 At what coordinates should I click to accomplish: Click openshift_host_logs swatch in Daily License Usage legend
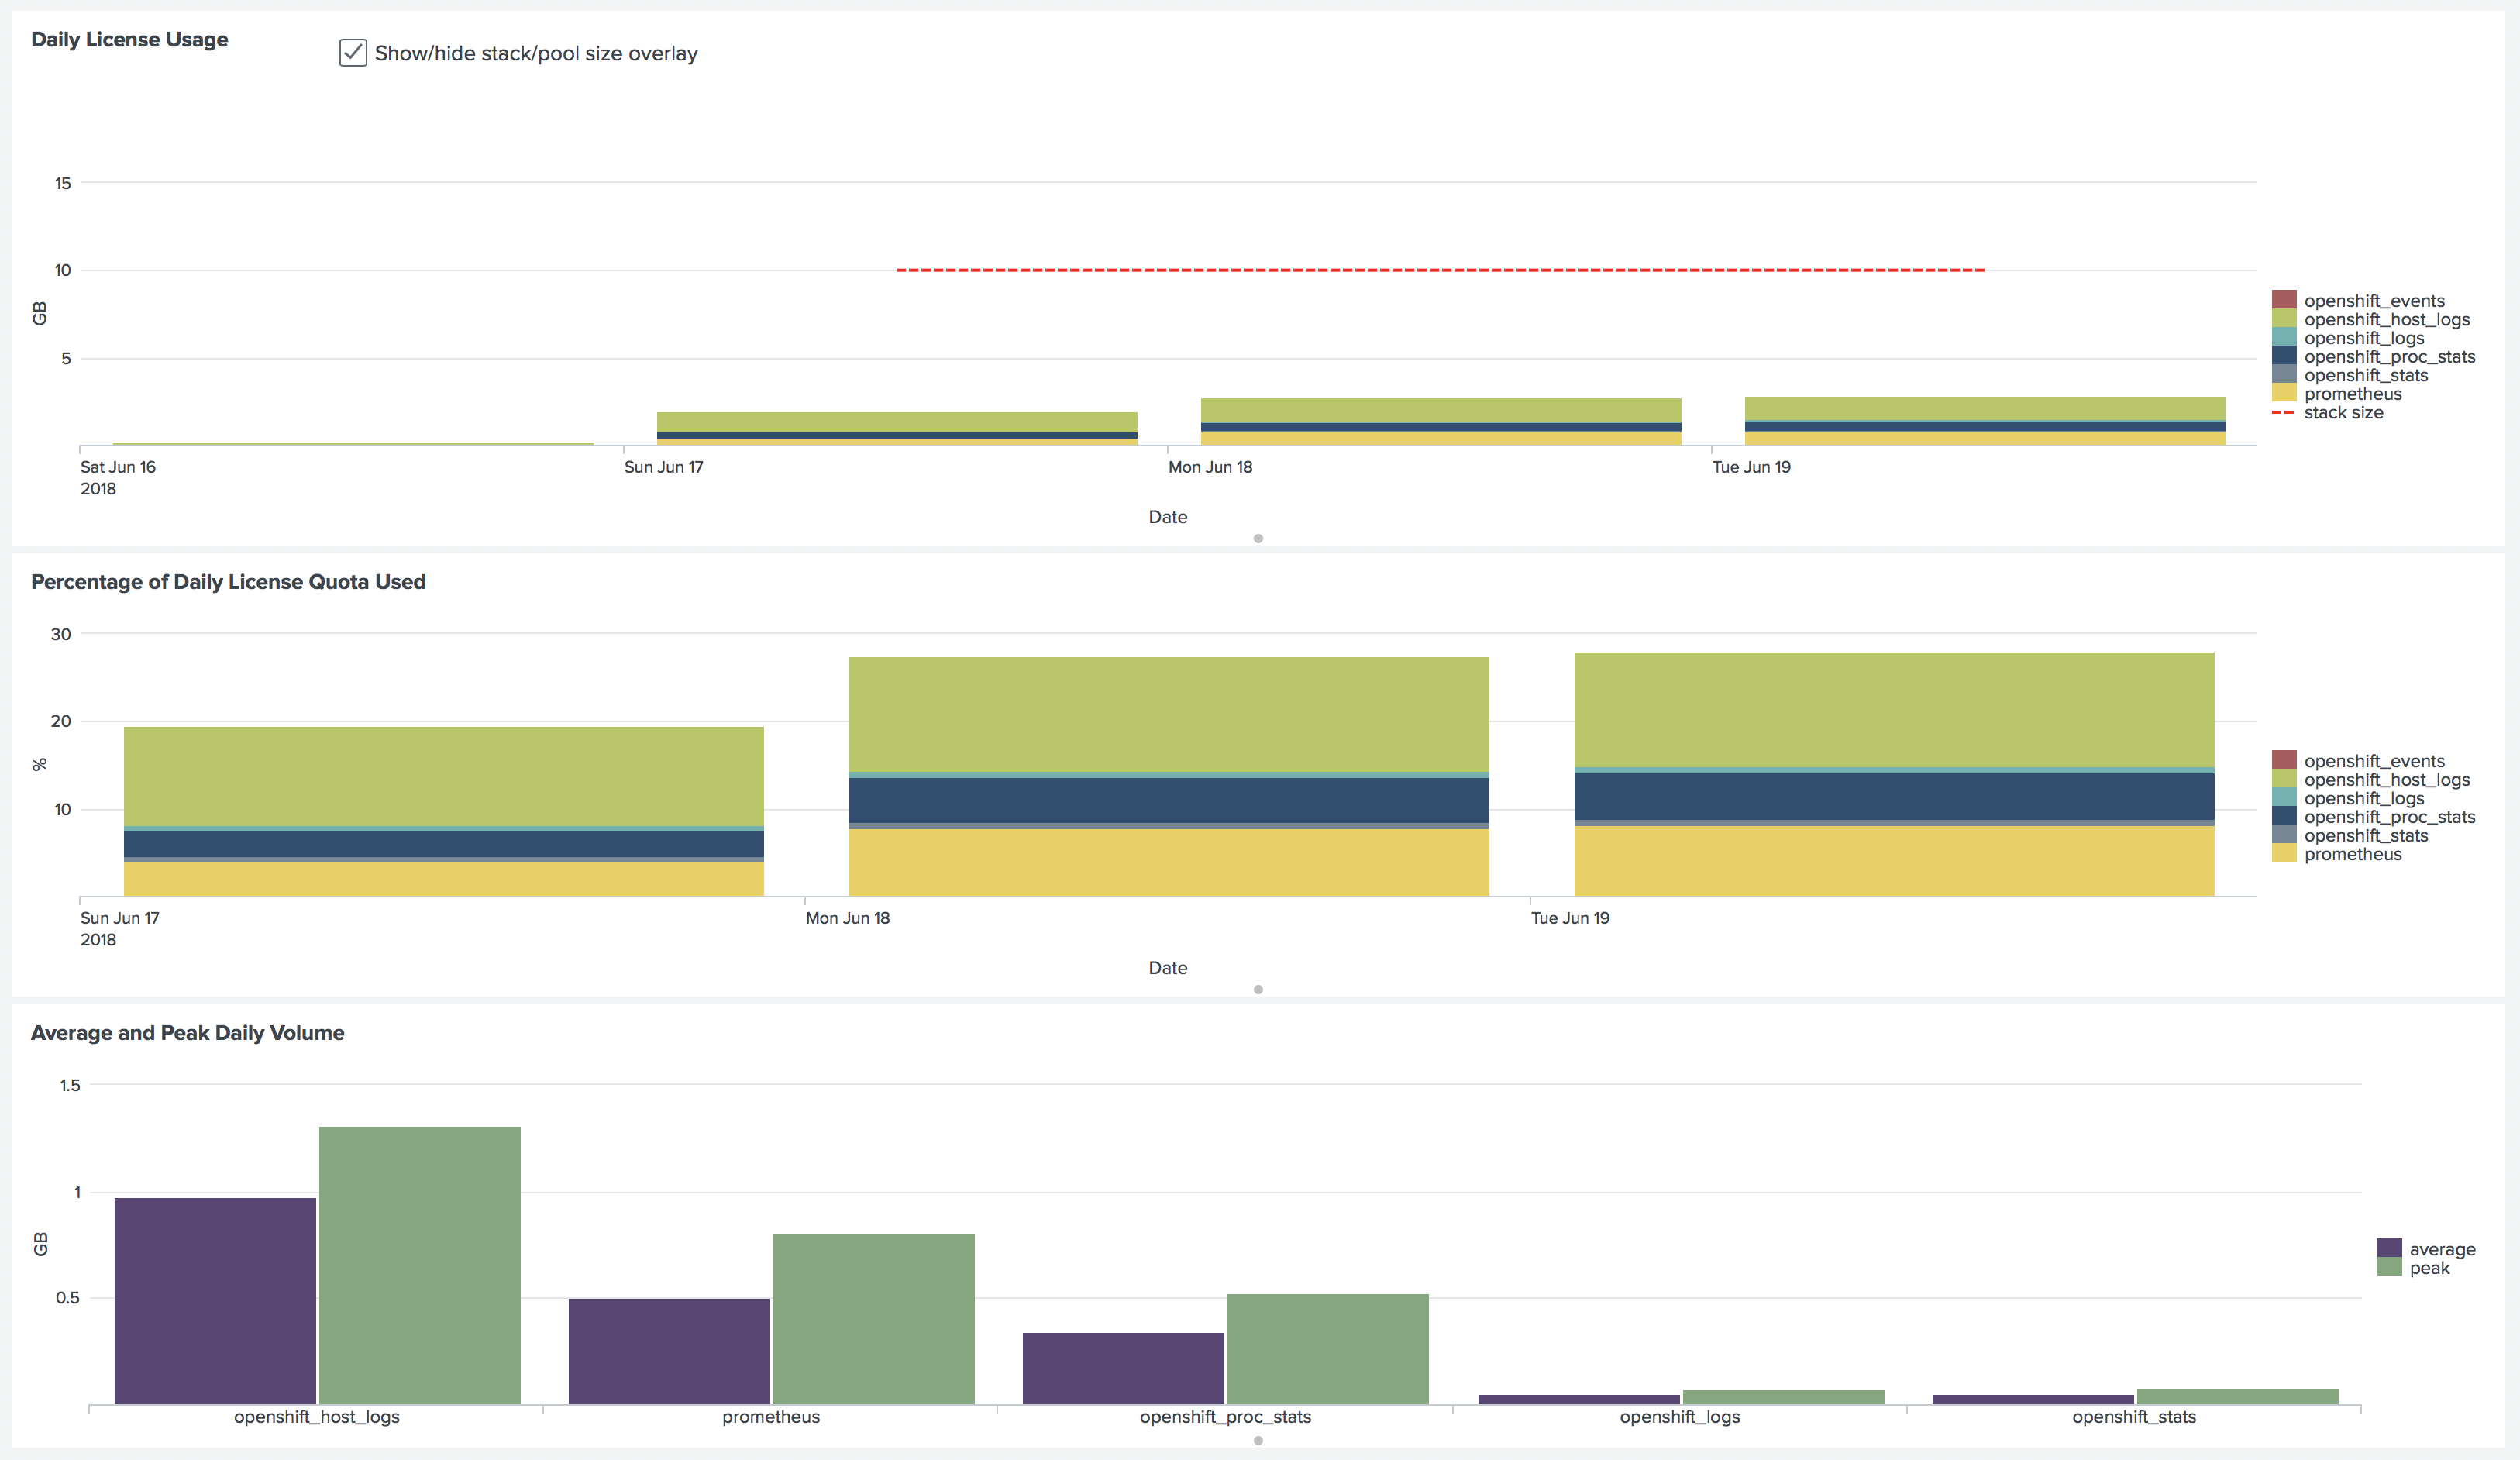pos(2284,319)
